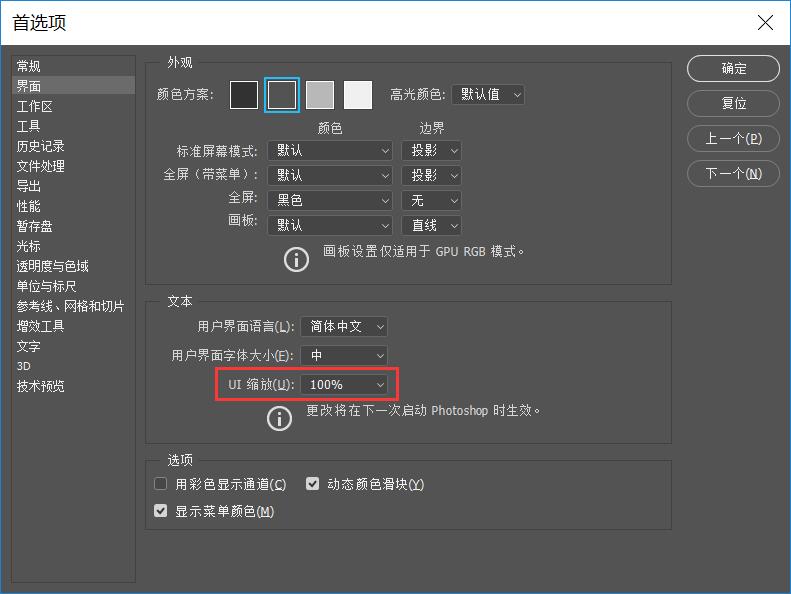Open 全屏 border dropdown showing 无
This screenshot has height=594, width=791.
(x=431, y=200)
